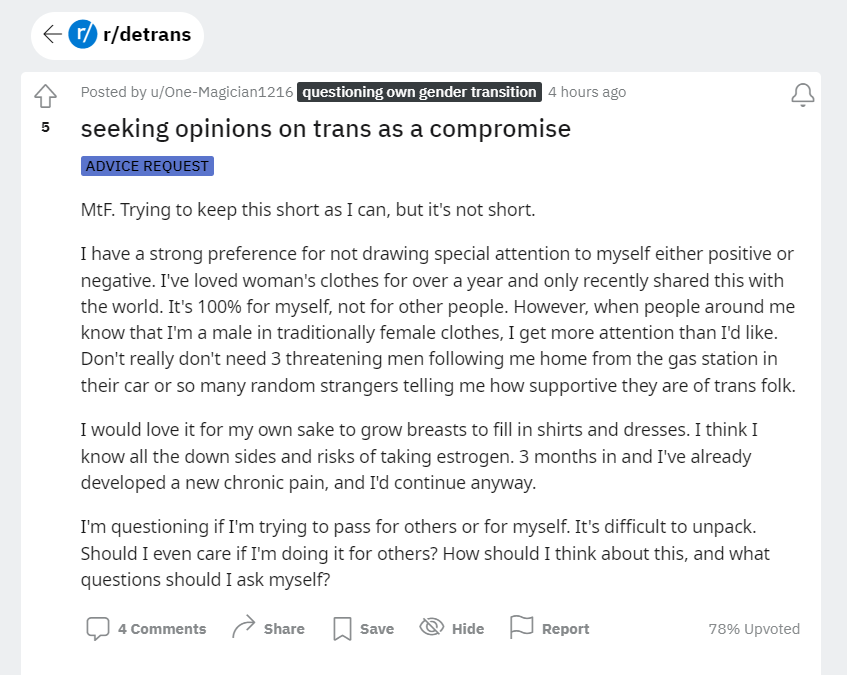The width and height of the screenshot is (847, 675).
Task: Open the r/detrans subreddit link
Action: tap(147, 35)
